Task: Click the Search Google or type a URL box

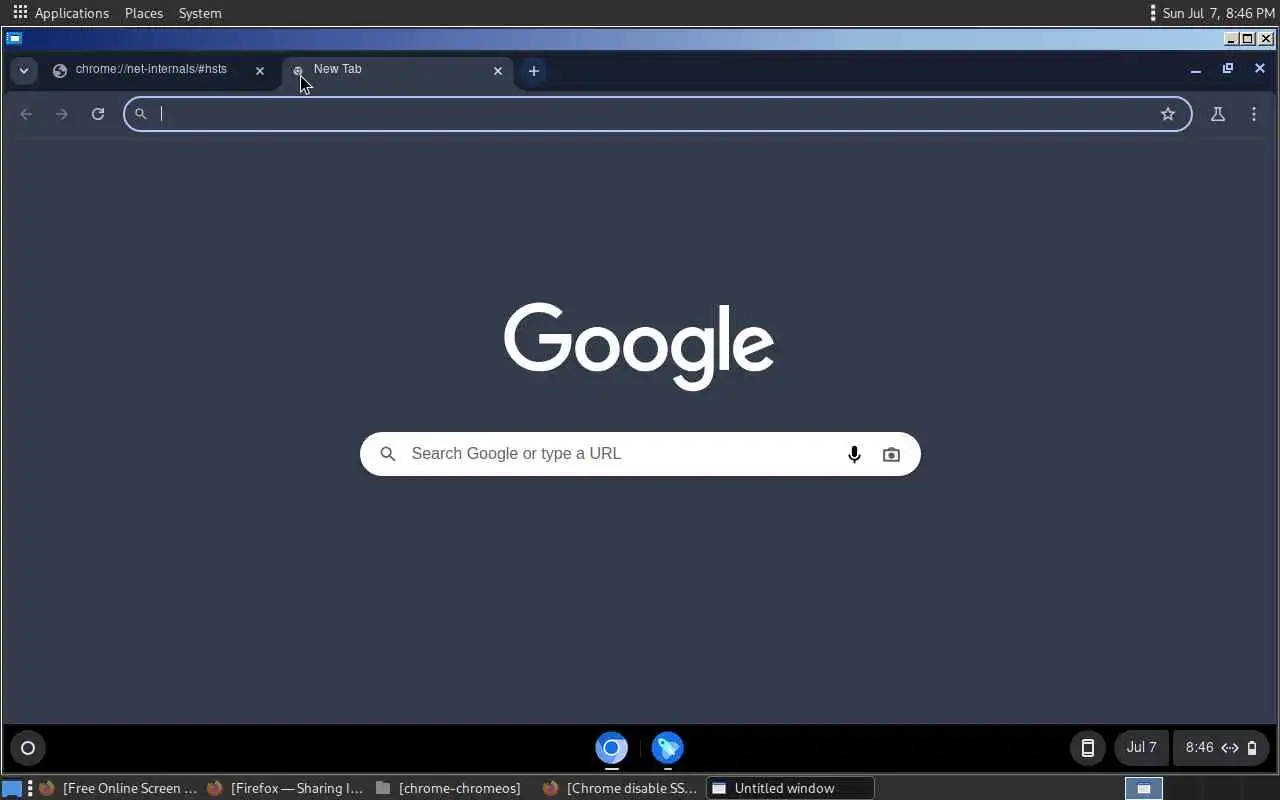Action: [640, 454]
